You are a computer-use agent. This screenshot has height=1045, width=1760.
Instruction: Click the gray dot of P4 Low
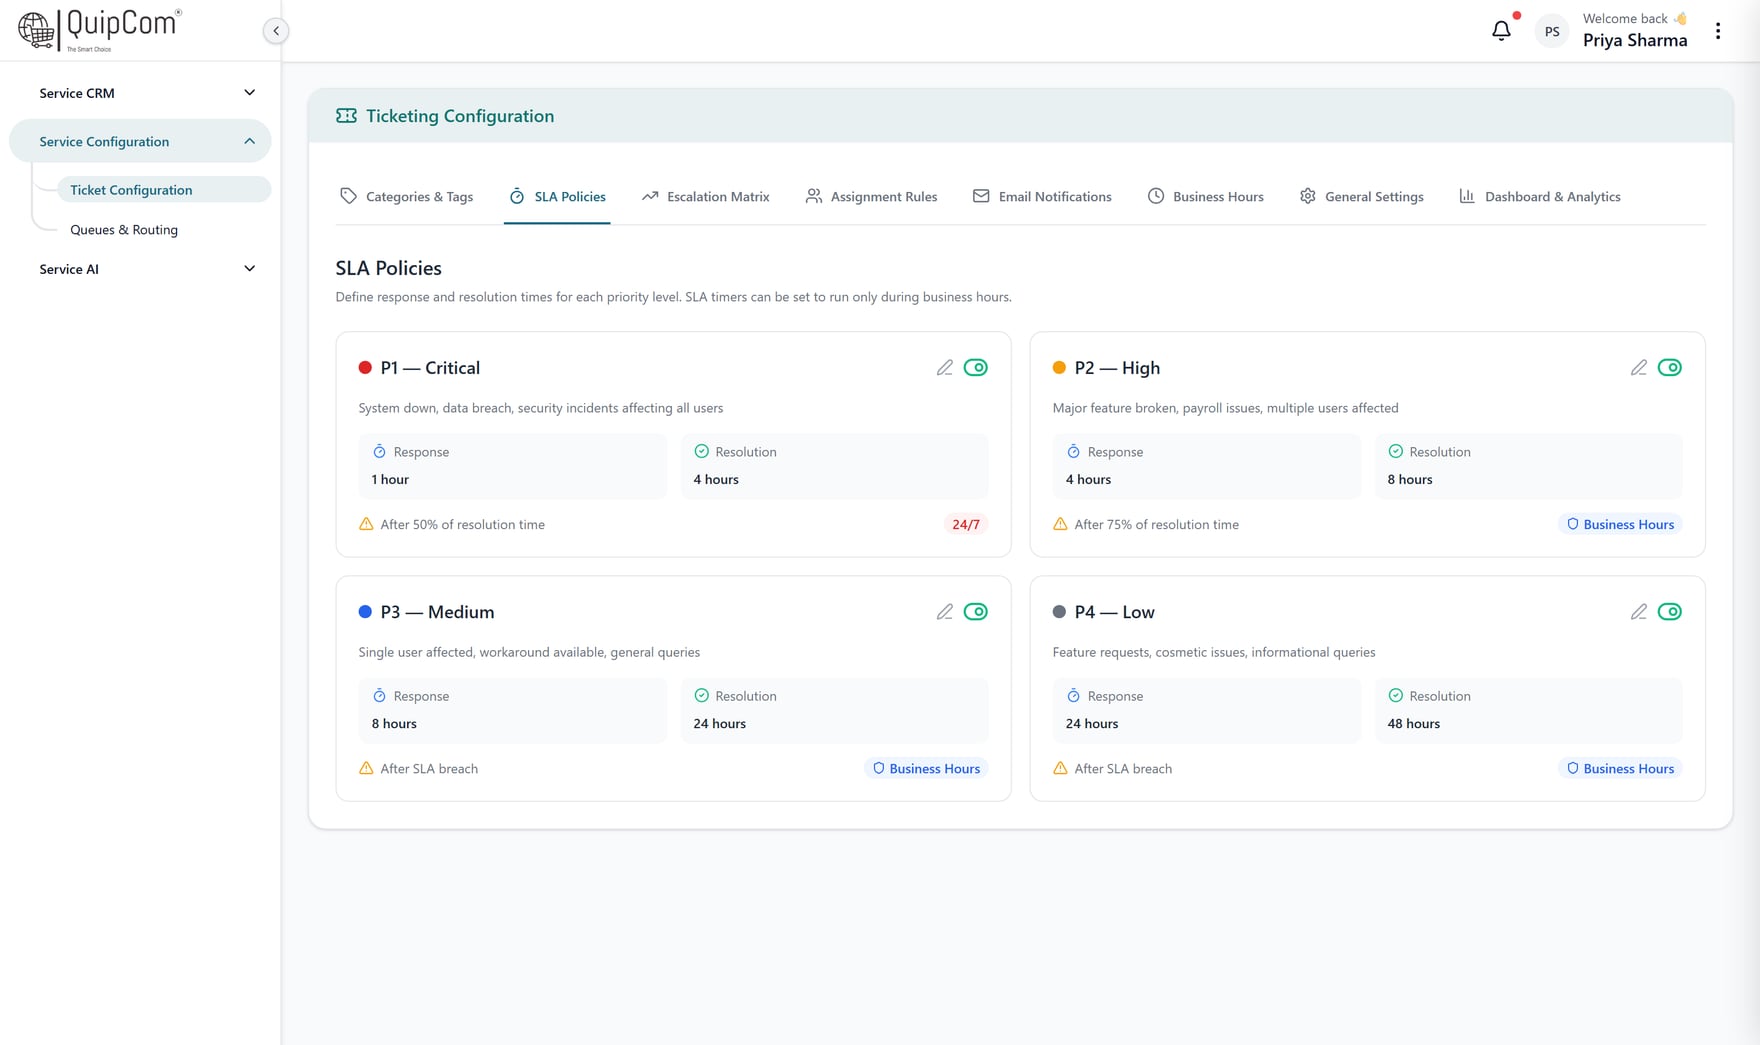1059,612
